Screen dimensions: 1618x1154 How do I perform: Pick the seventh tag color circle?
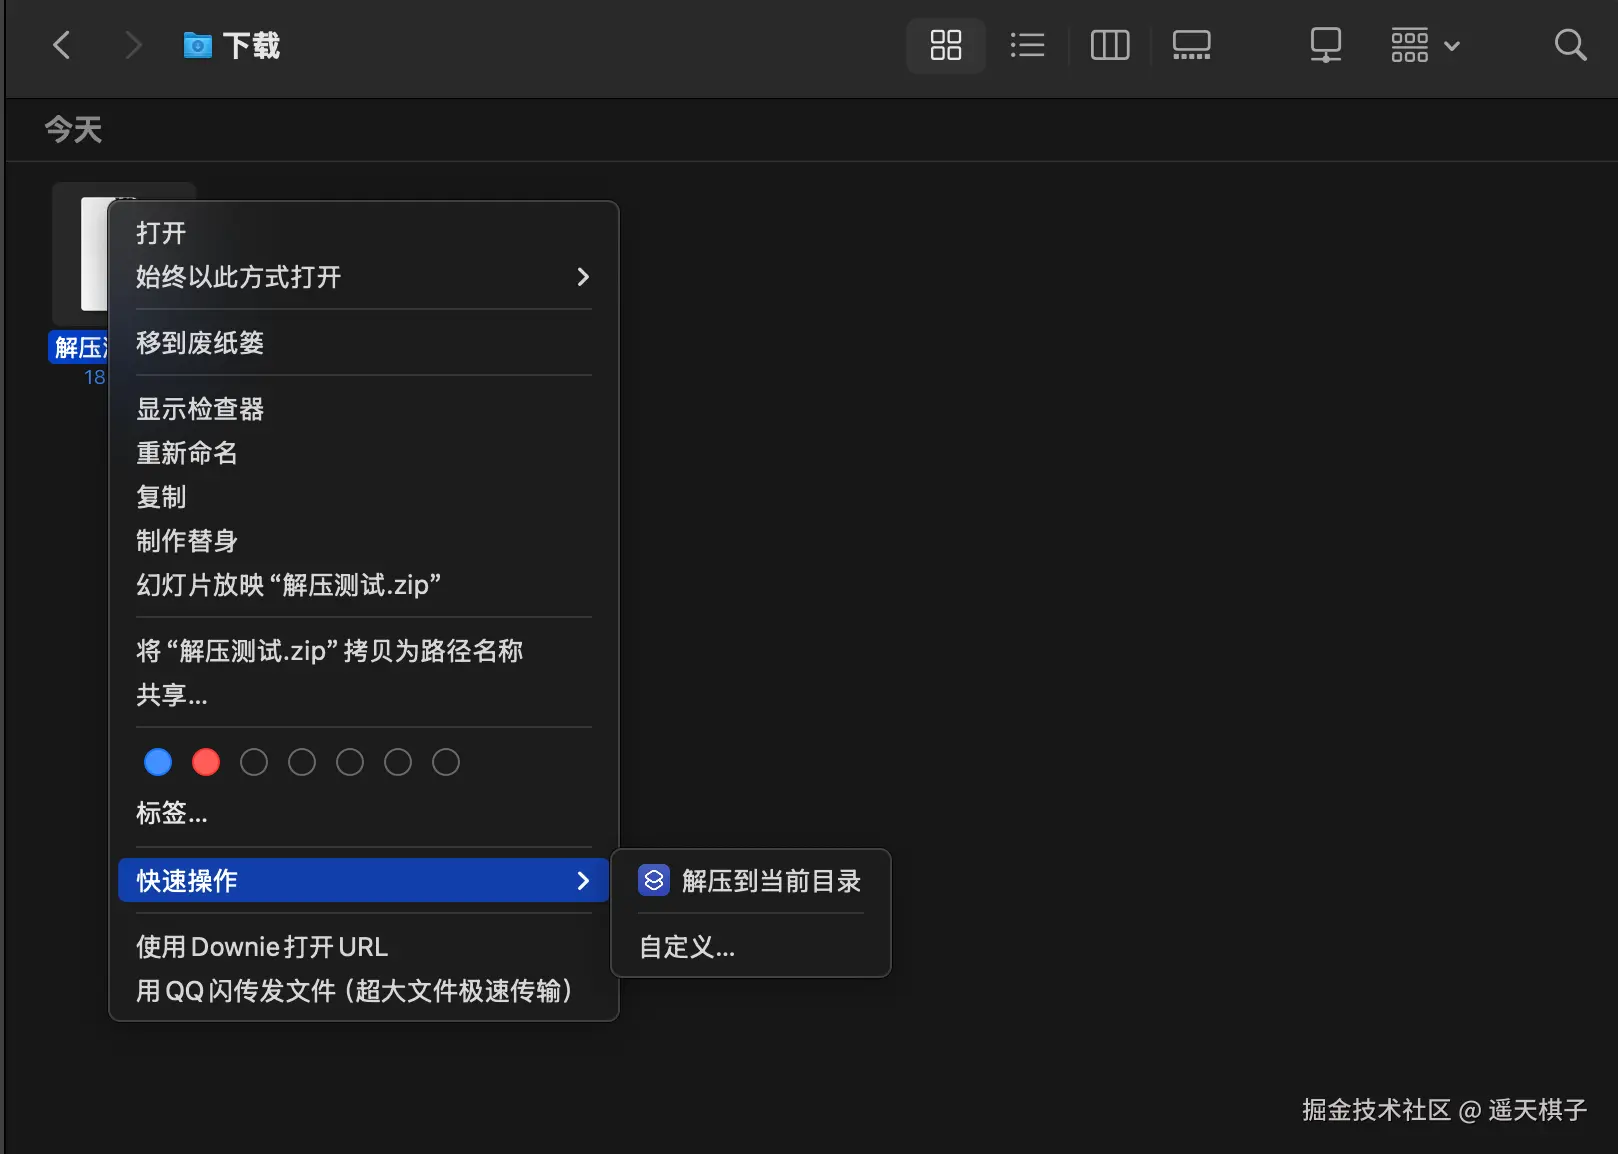coord(446,762)
